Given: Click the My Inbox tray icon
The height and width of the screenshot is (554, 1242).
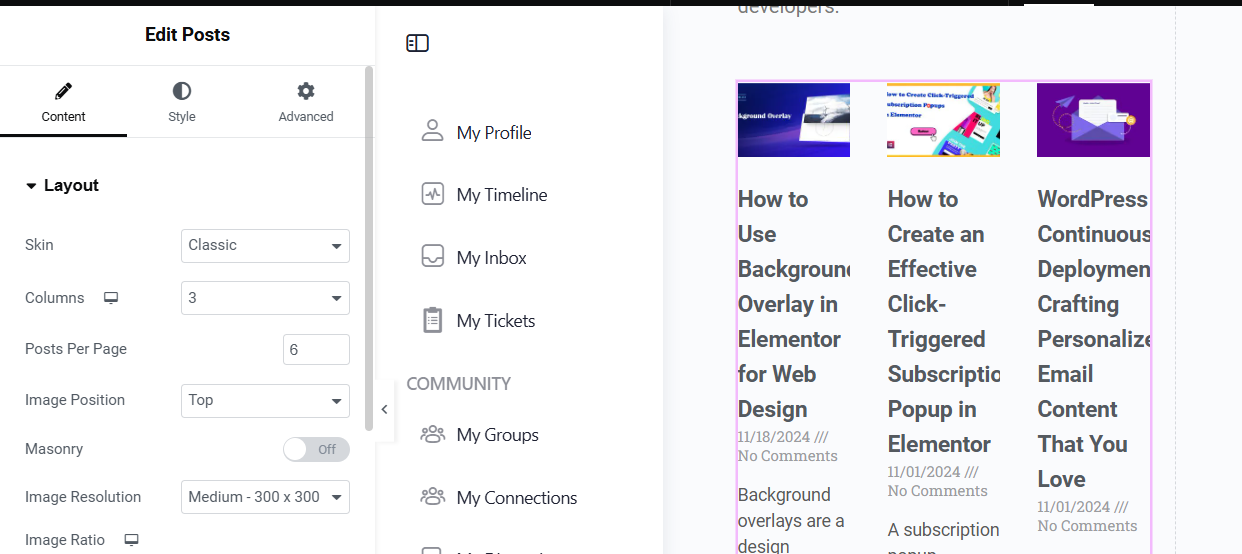Looking at the screenshot, I should pyautogui.click(x=432, y=257).
